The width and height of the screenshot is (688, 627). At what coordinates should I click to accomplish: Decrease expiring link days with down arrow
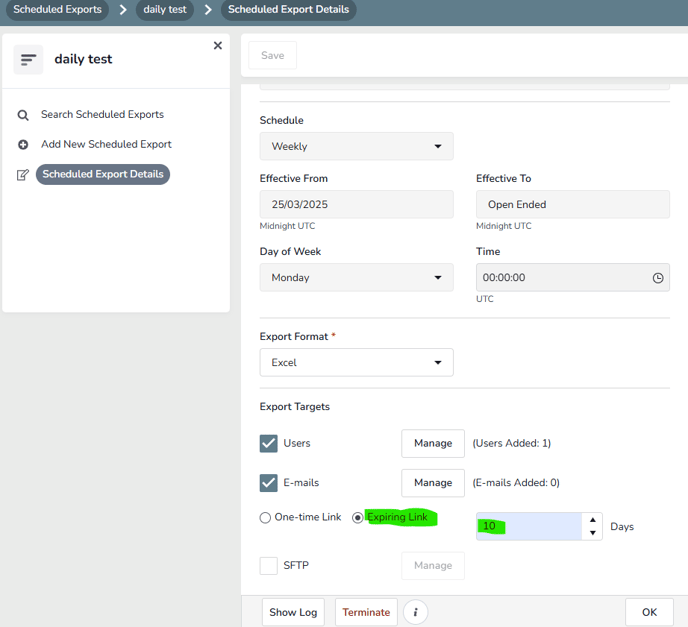(x=593, y=533)
